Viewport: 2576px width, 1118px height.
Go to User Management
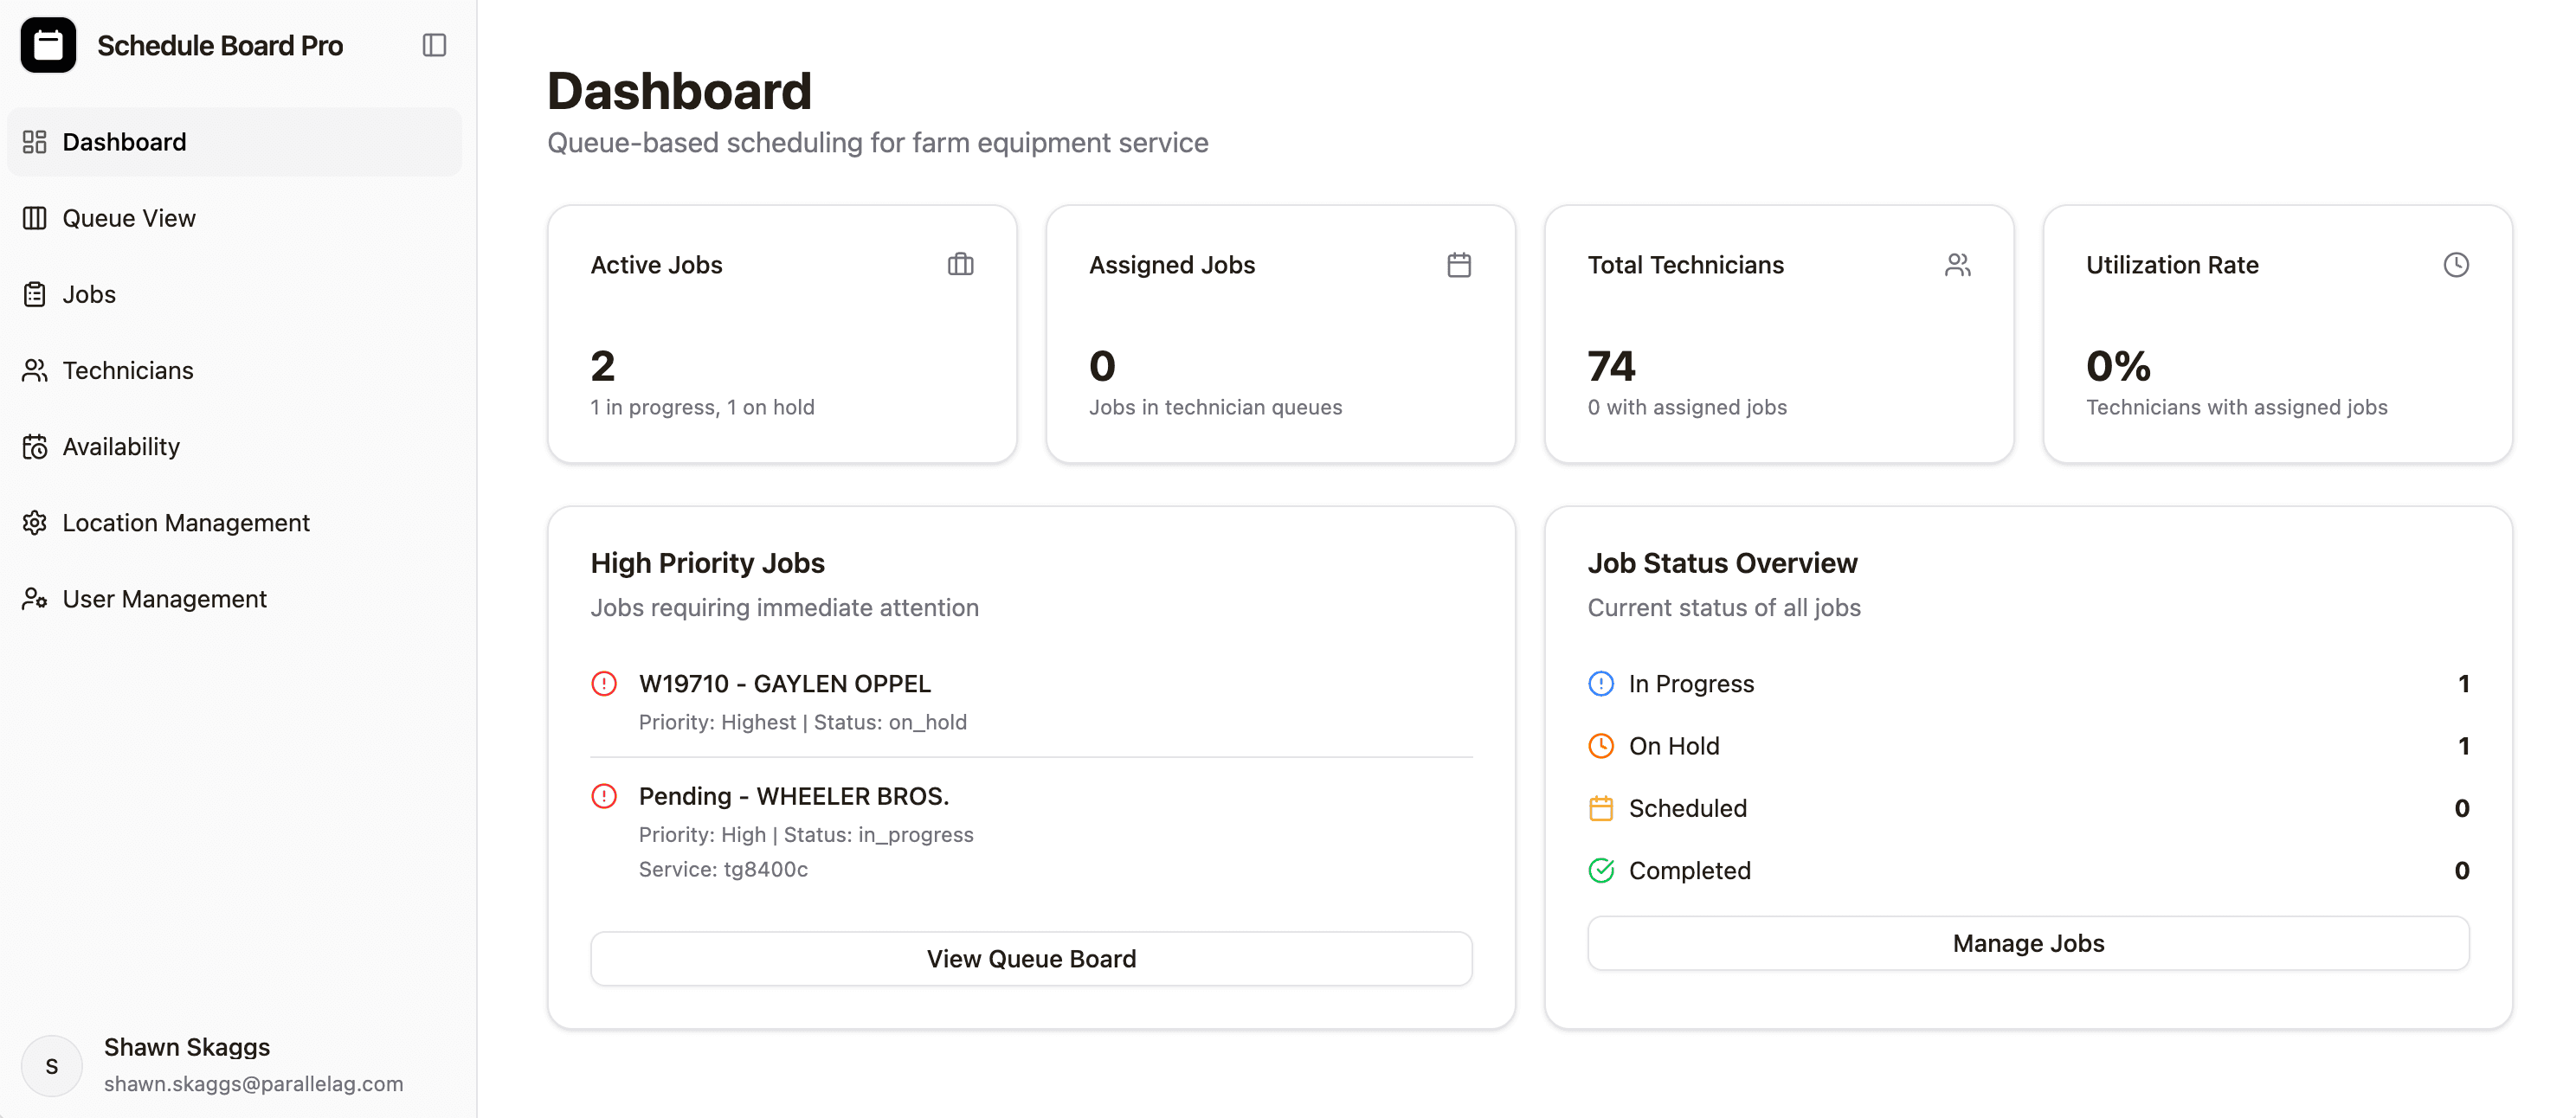click(164, 598)
